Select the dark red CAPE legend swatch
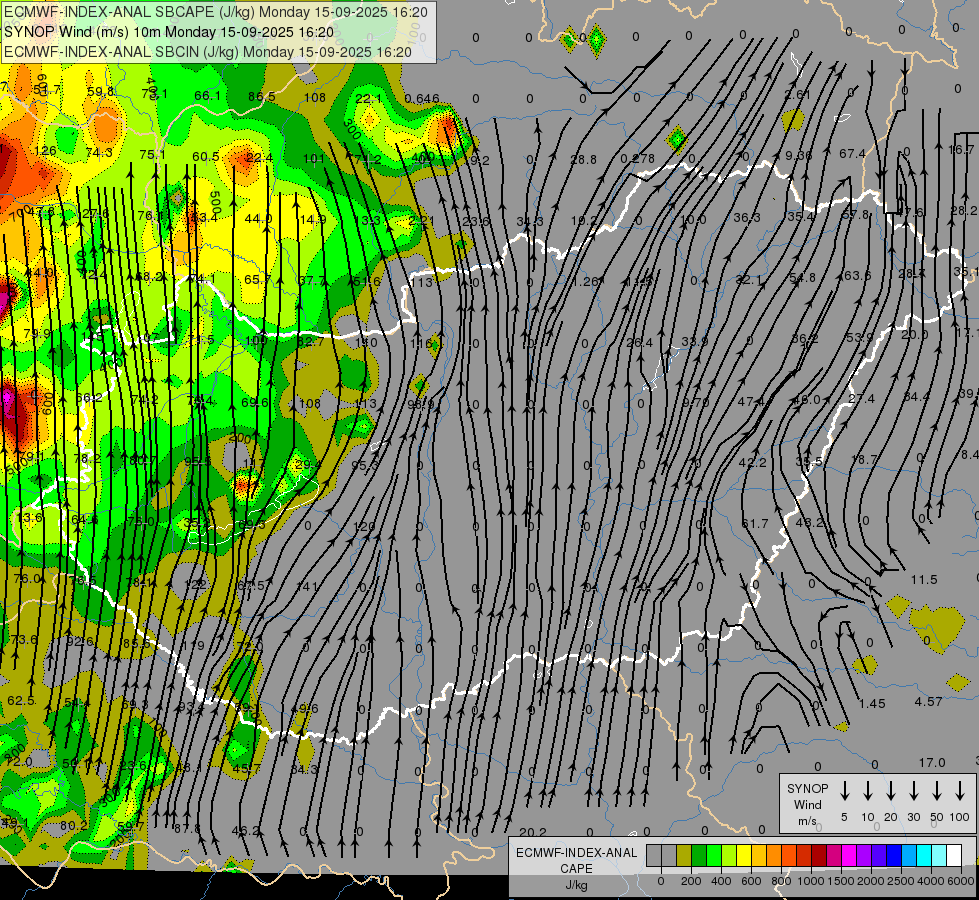This screenshot has width=979, height=900. [x=819, y=855]
